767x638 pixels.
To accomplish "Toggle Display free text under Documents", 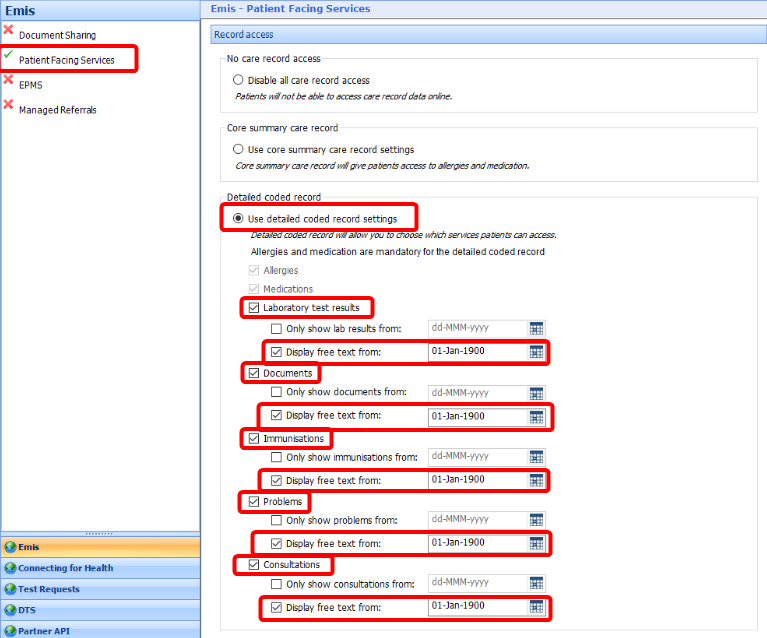I will click(x=276, y=415).
